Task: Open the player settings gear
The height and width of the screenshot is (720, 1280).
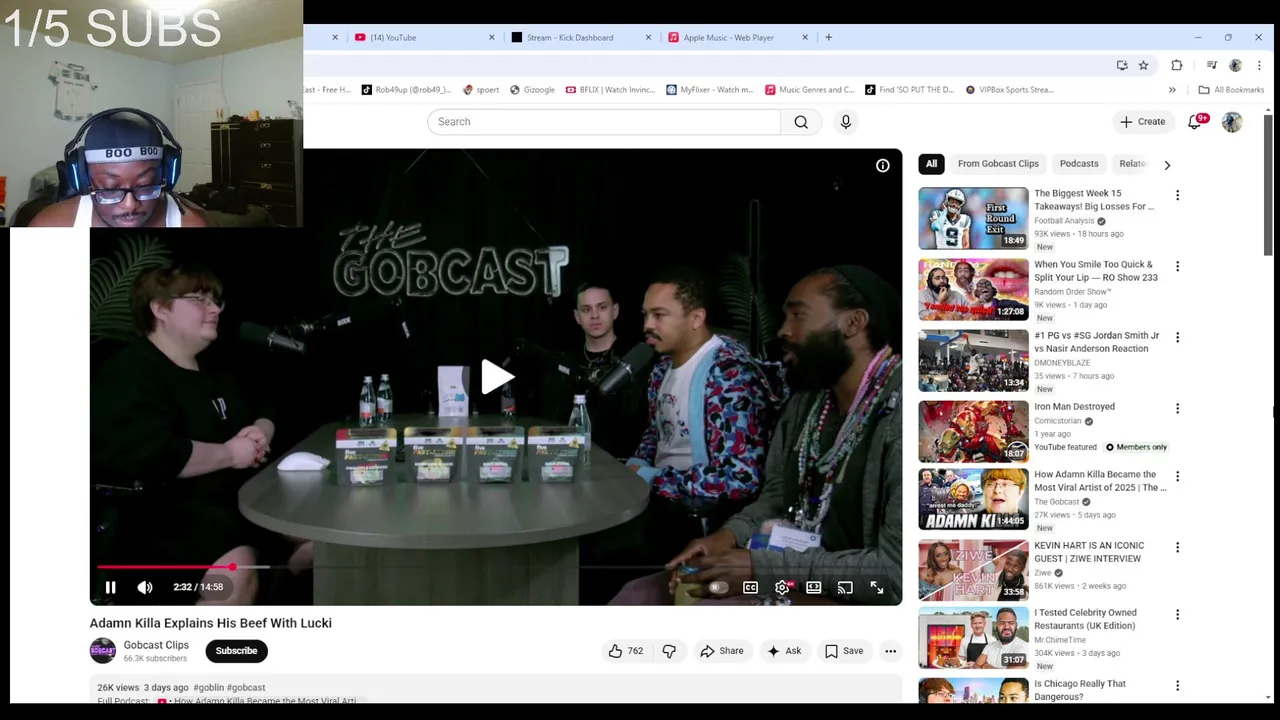Action: tap(782, 588)
